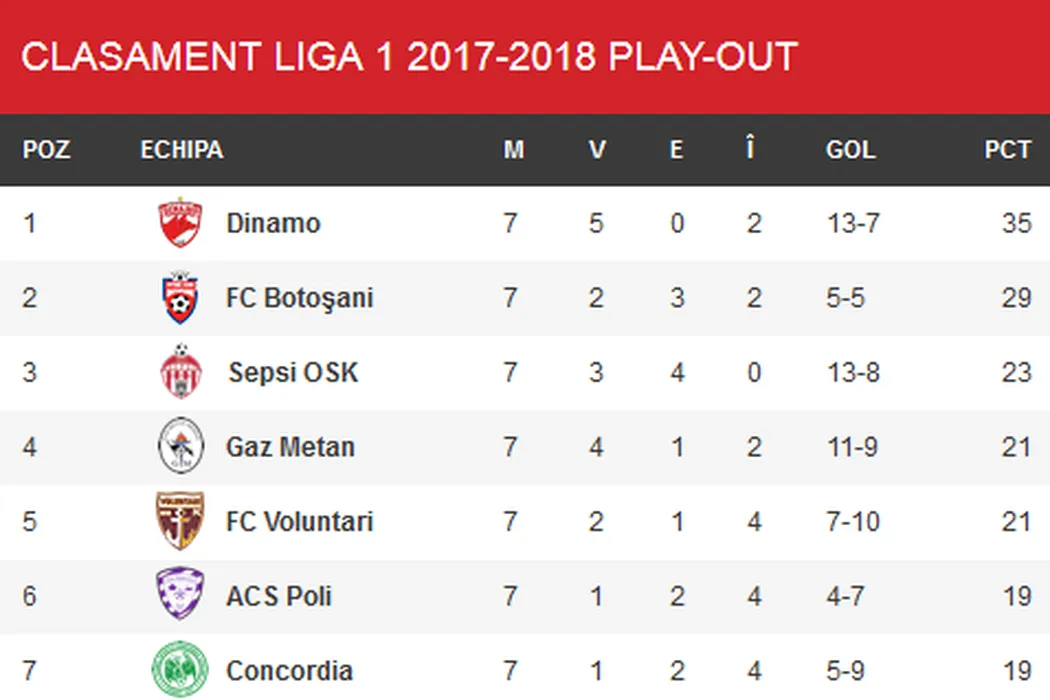The image size is (1050, 700).
Task: Click the Dinamo club crest icon
Action: pyautogui.click(x=181, y=222)
